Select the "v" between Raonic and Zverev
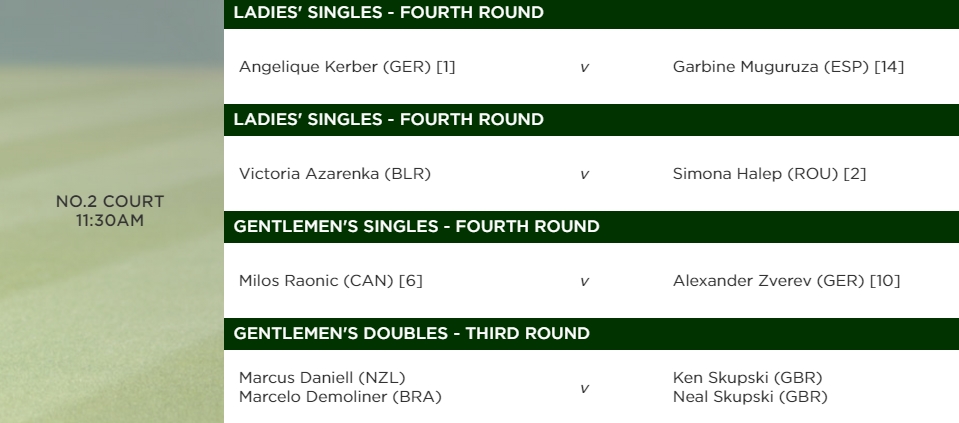Screen dimensions: 959x423 click(x=584, y=282)
